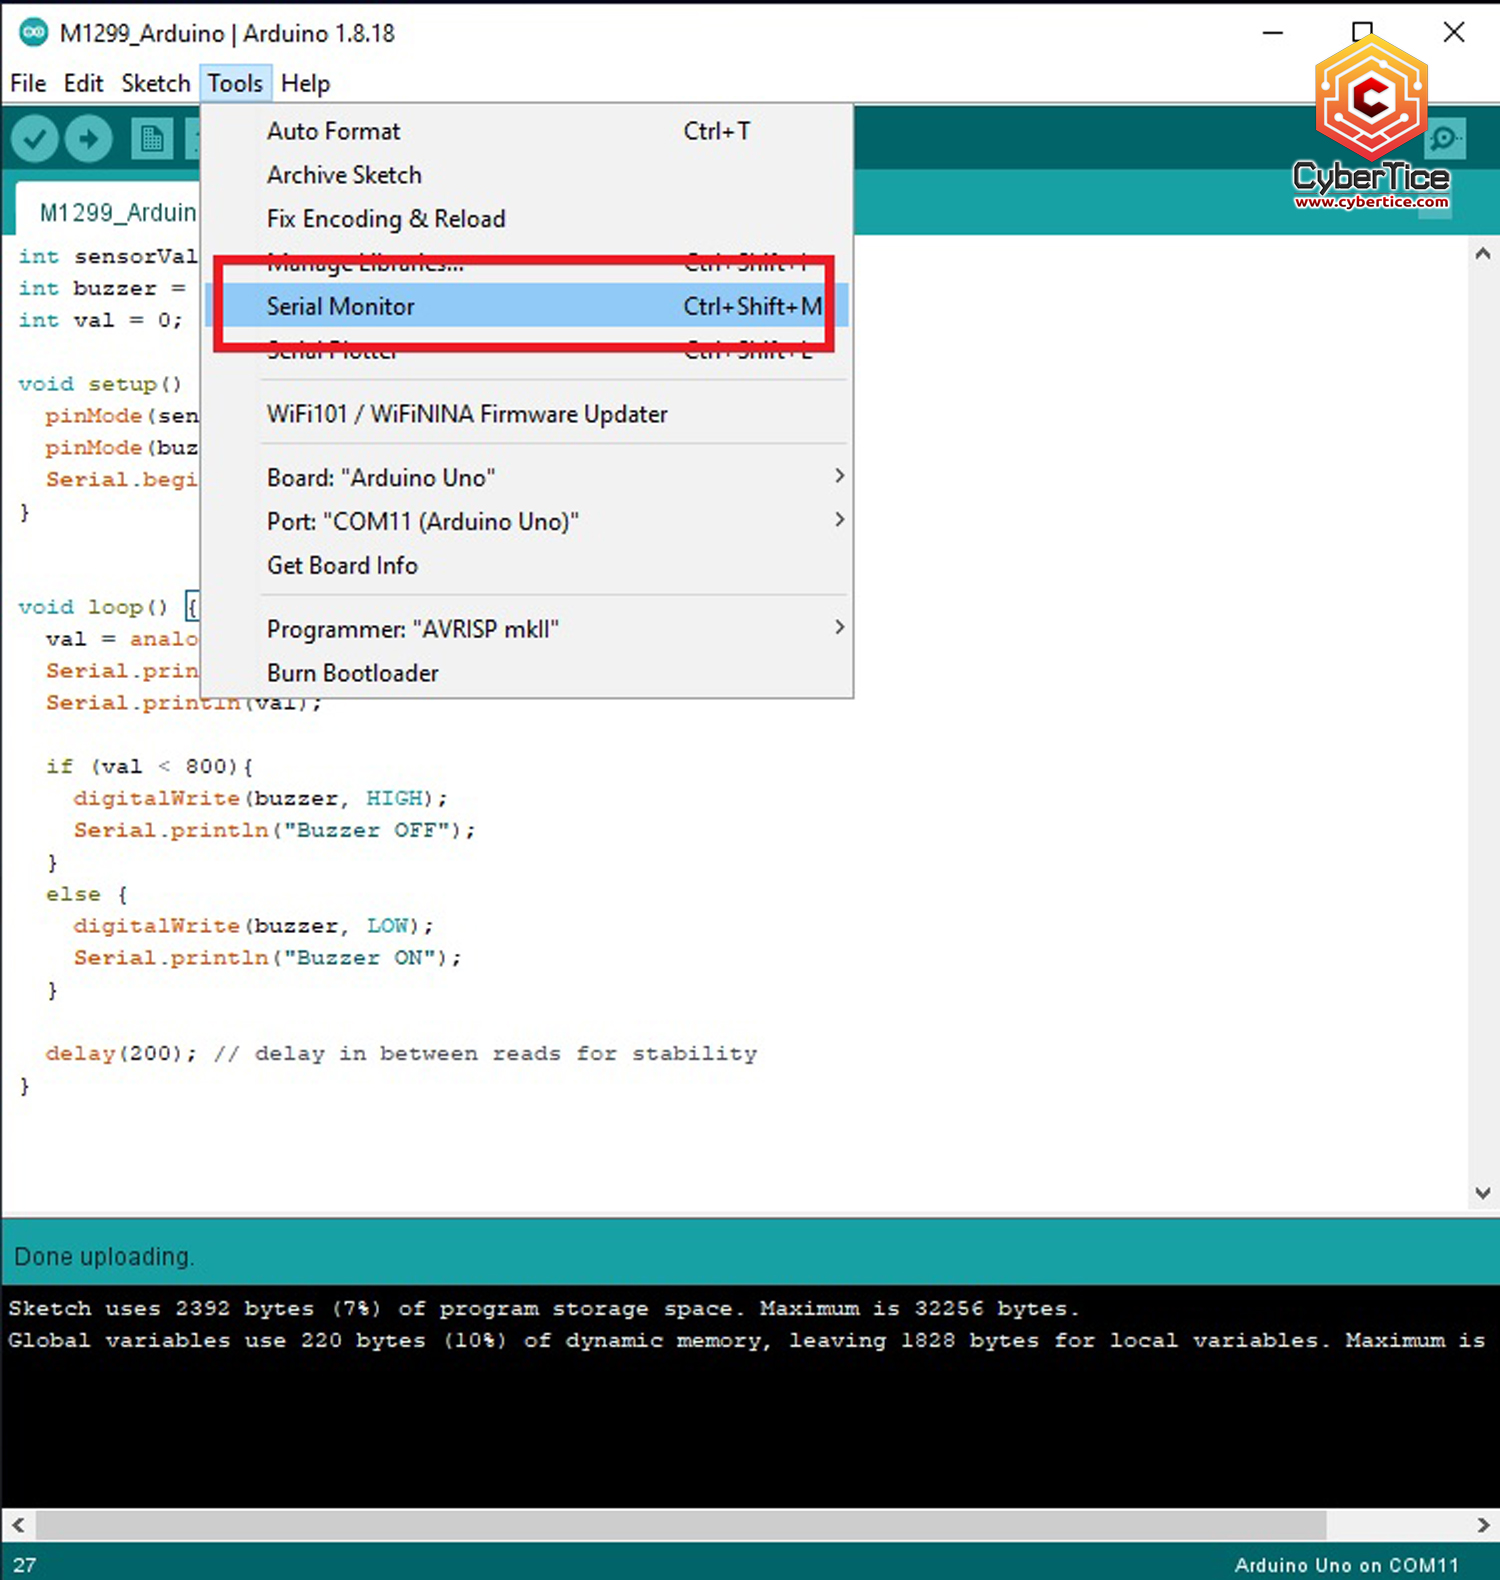Open the File menu

click(28, 83)
